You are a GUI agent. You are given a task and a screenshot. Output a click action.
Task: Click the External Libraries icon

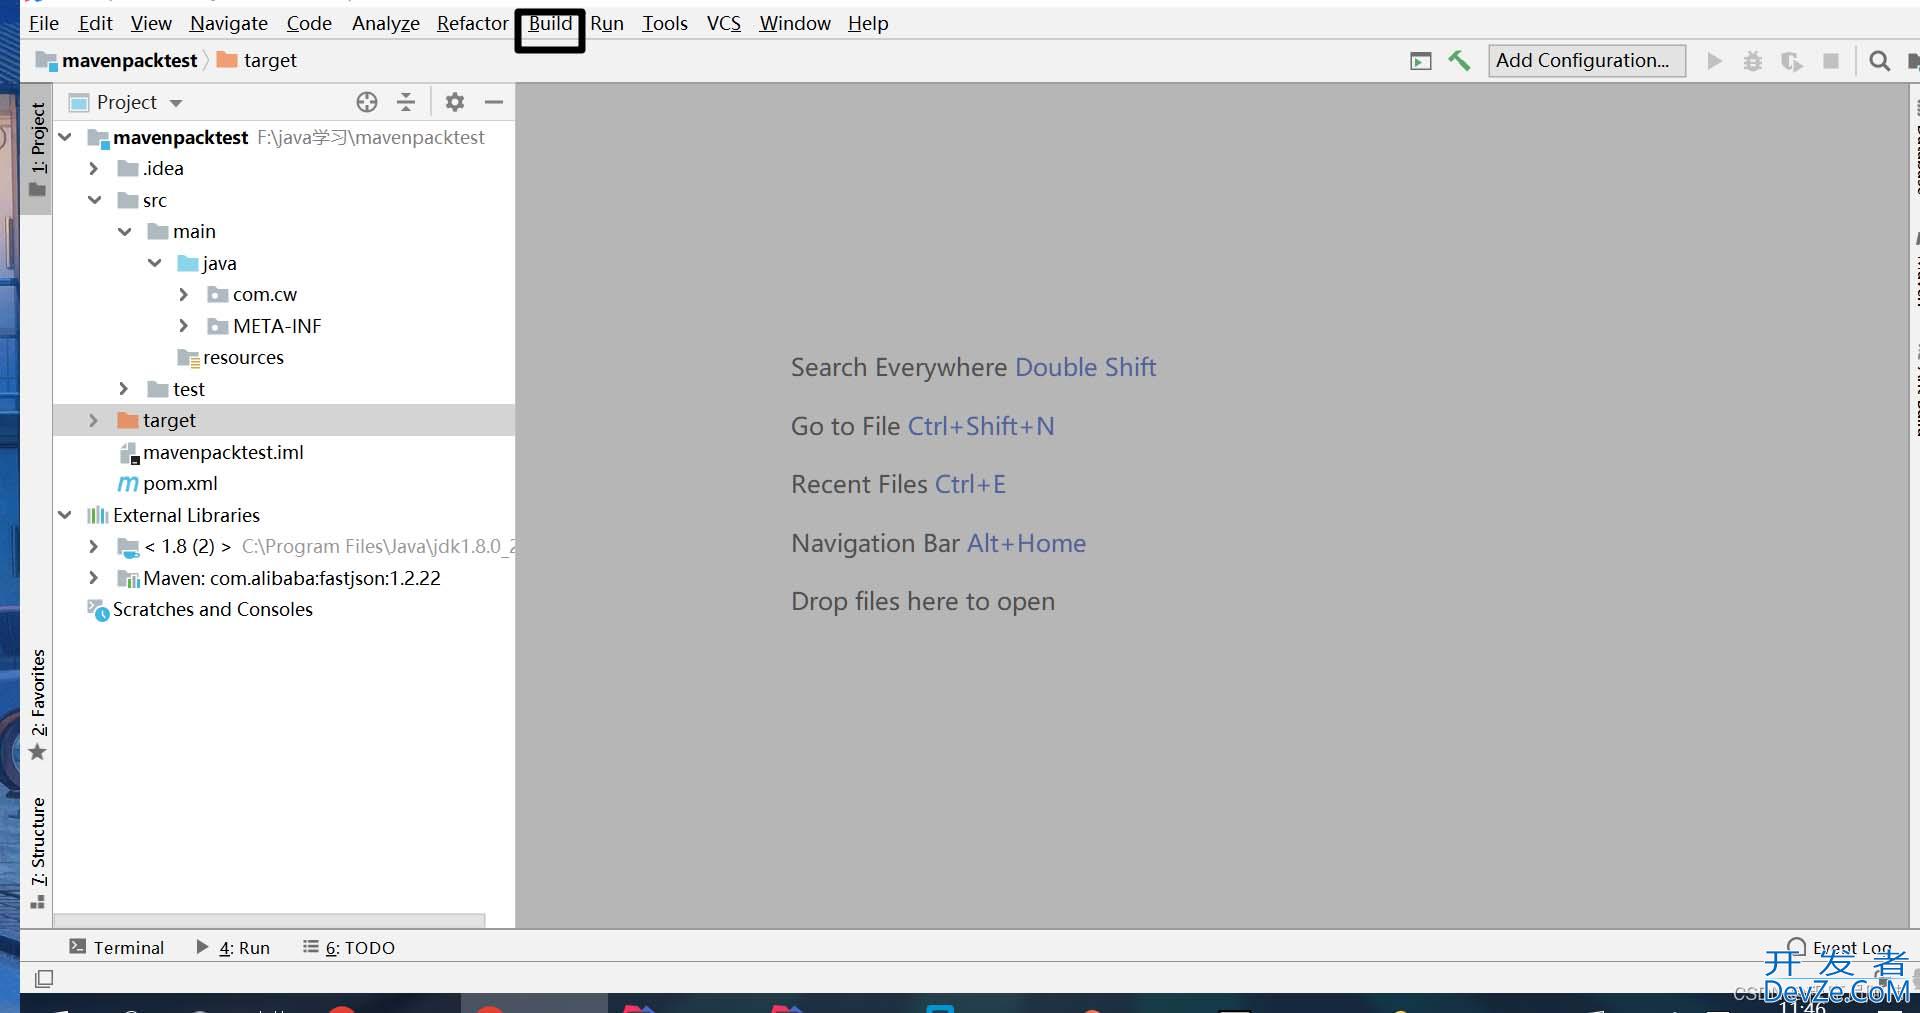pos(98,516)
